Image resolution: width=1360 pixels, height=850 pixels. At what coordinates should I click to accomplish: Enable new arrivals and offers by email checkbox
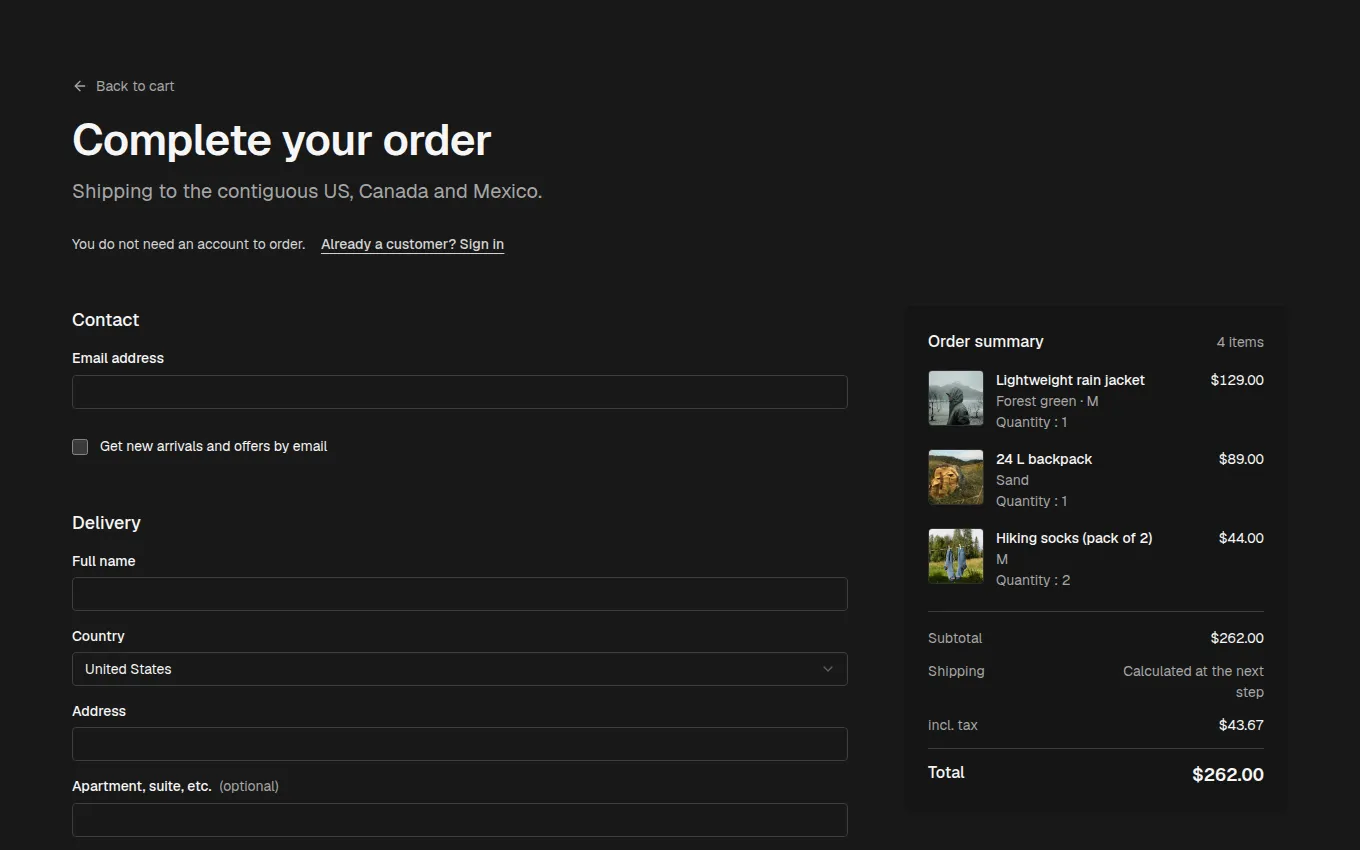(80, 447)
